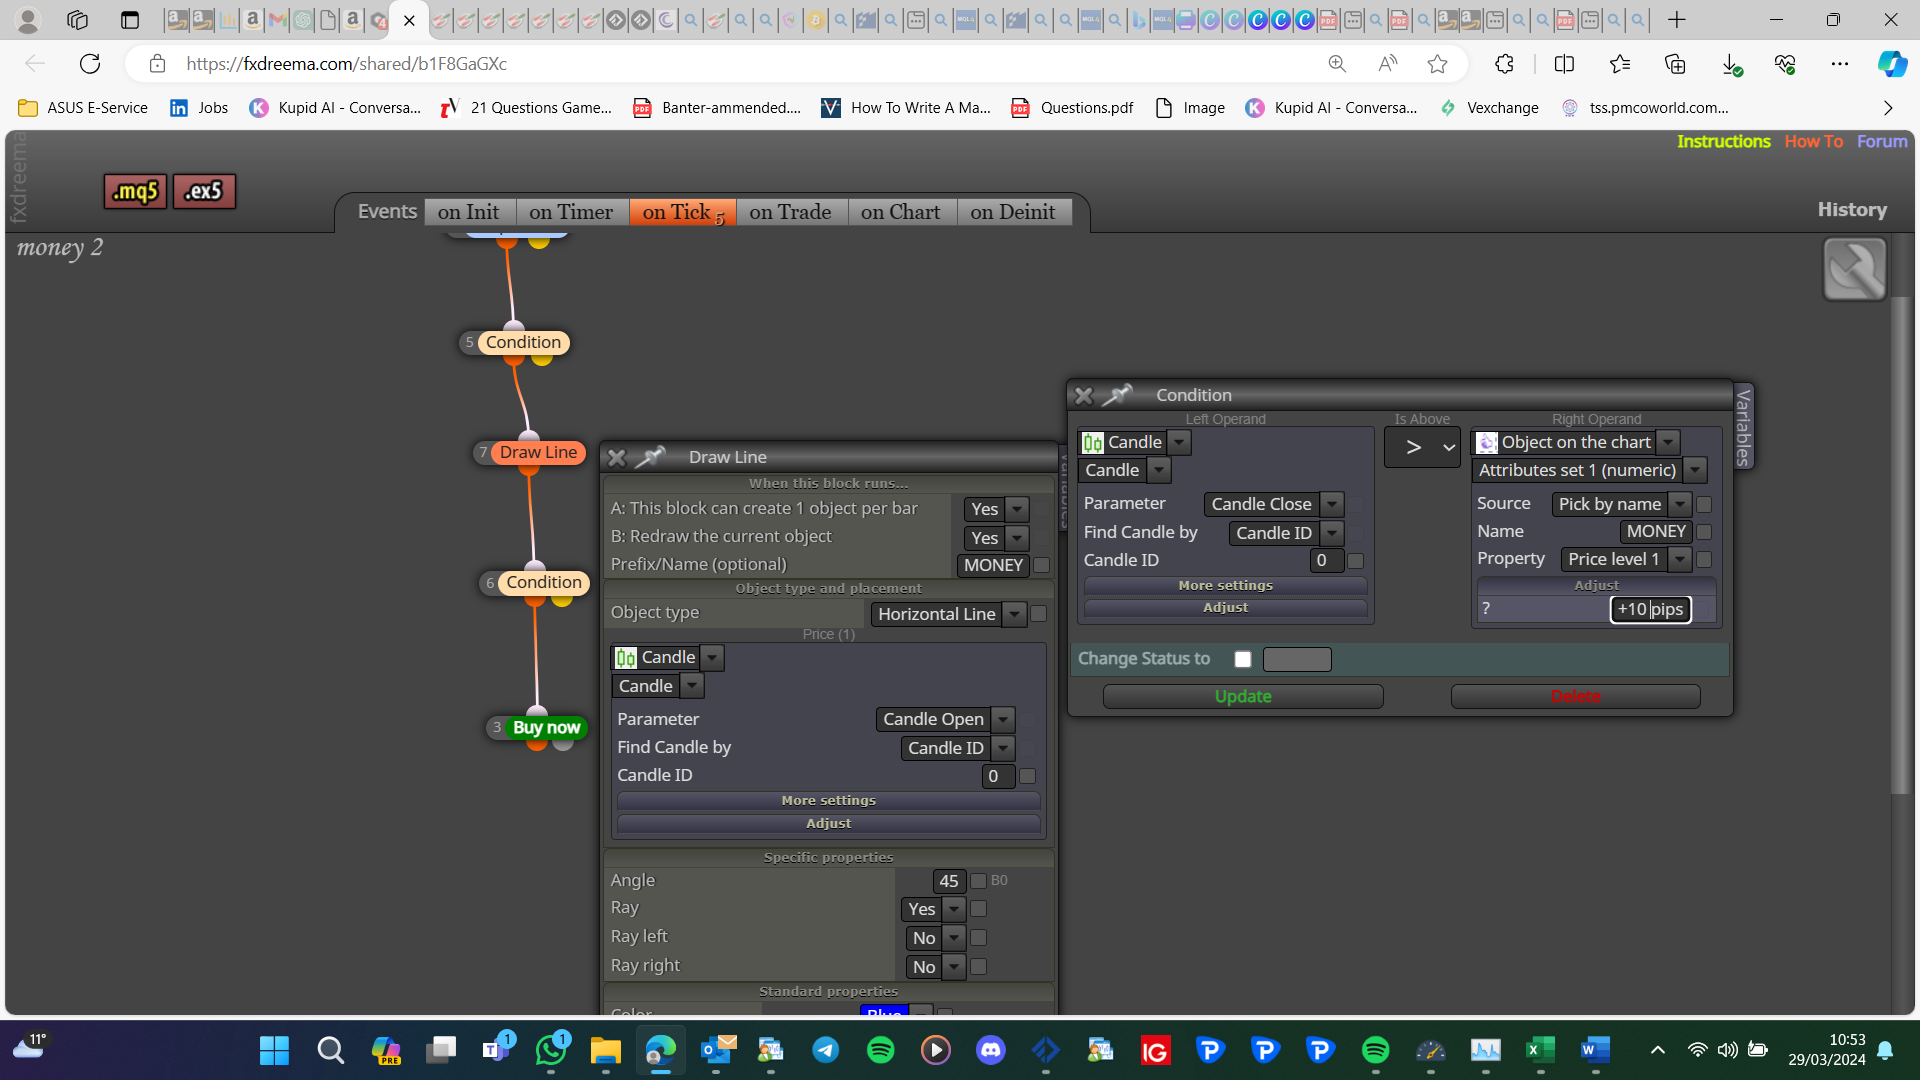
Task: Switch to the on Timer event tab
Action: coord(571,212)
